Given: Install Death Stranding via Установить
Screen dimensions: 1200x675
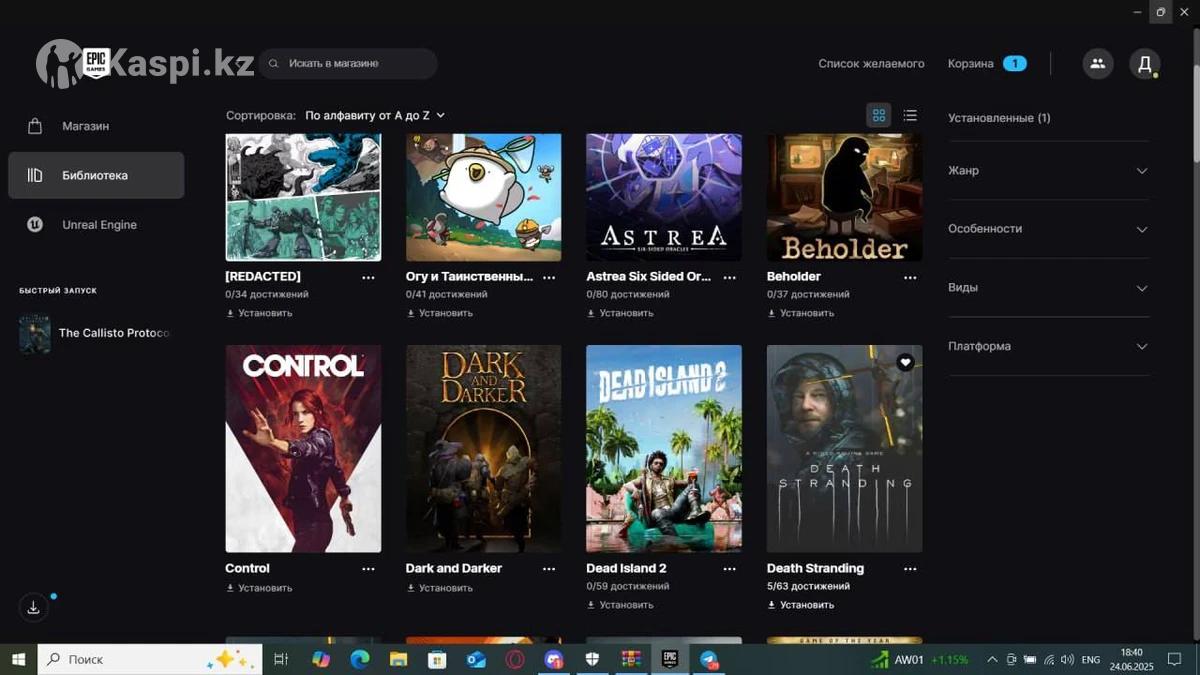Looking at the screenshot, I should (800, 605).
